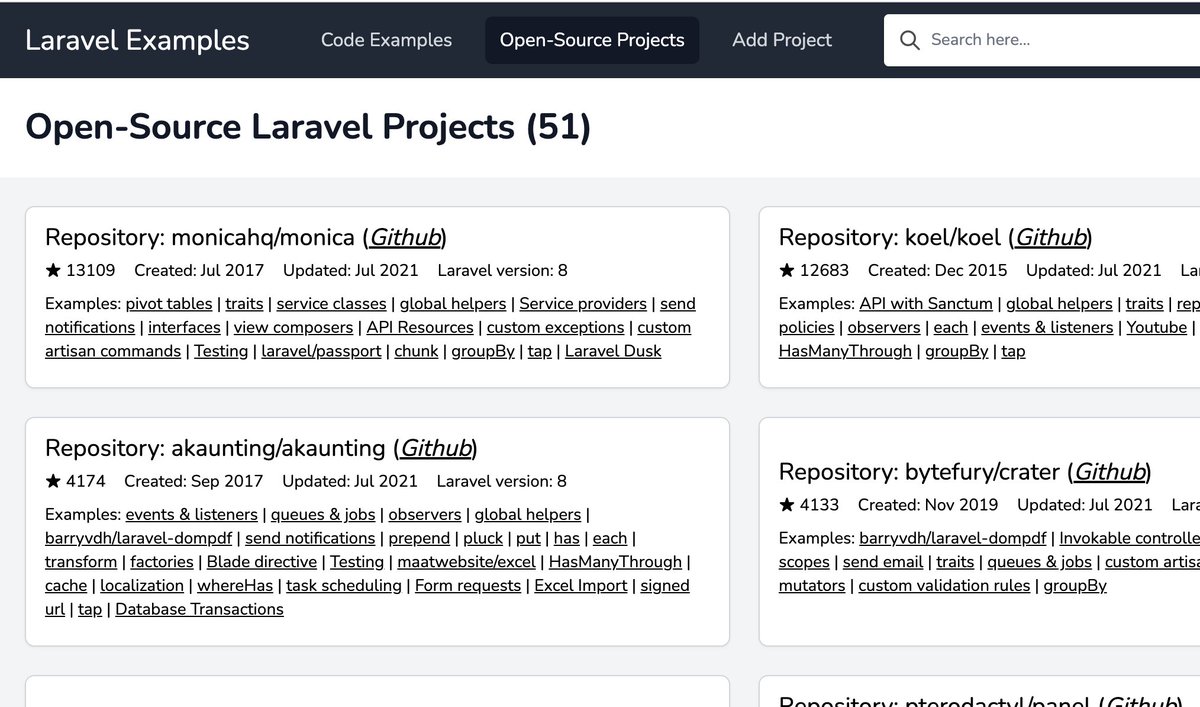This screenshot has width=1200, height=707.
Task: Click 'observers' link in koel card
Action: [x=884, y=328]
